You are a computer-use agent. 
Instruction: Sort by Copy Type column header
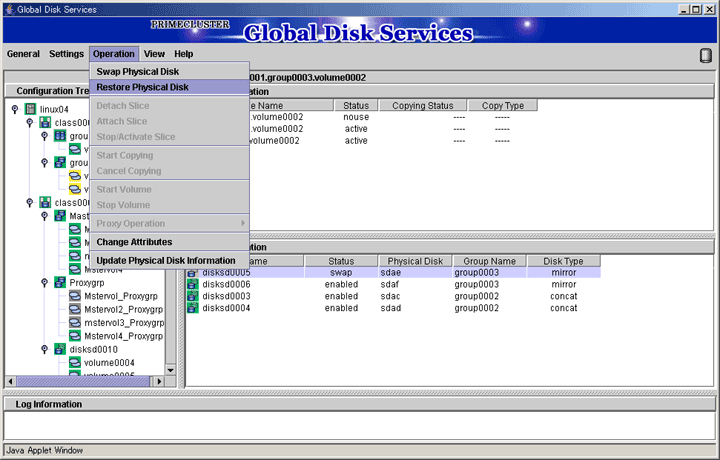pyautogui.click(x=503, y=106)
